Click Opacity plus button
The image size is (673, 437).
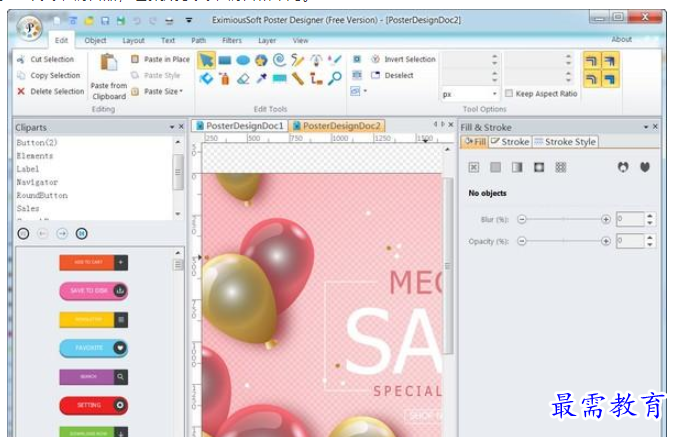[606, 241]
